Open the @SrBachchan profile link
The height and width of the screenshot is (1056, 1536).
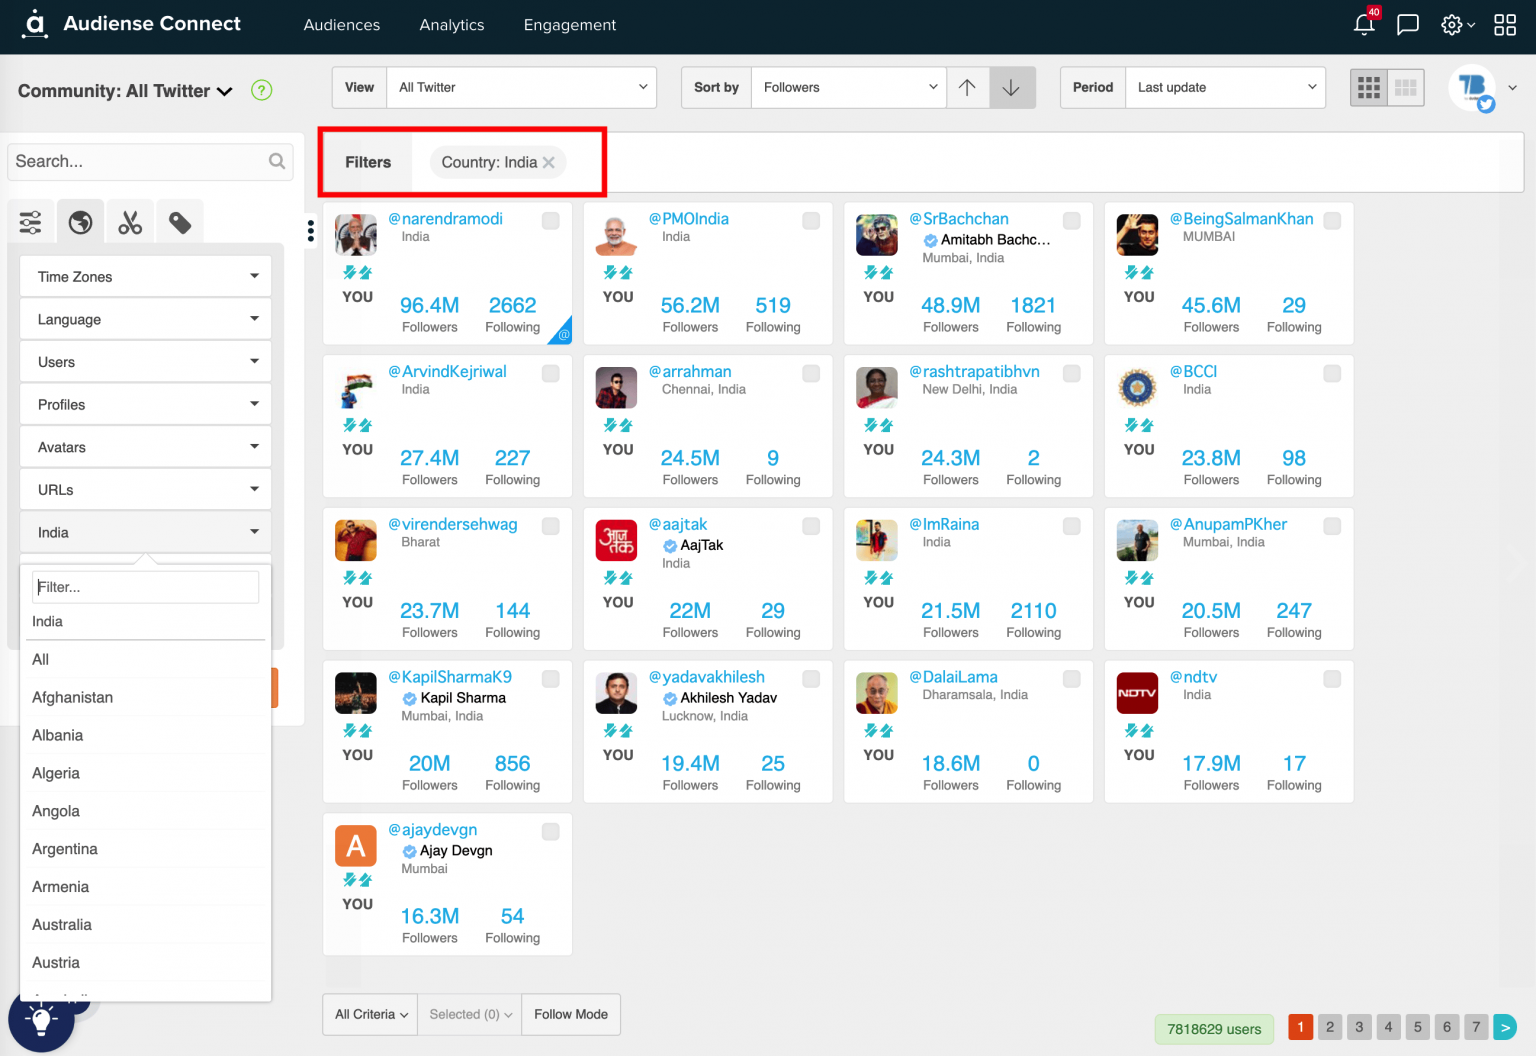(x=958, y=218)
